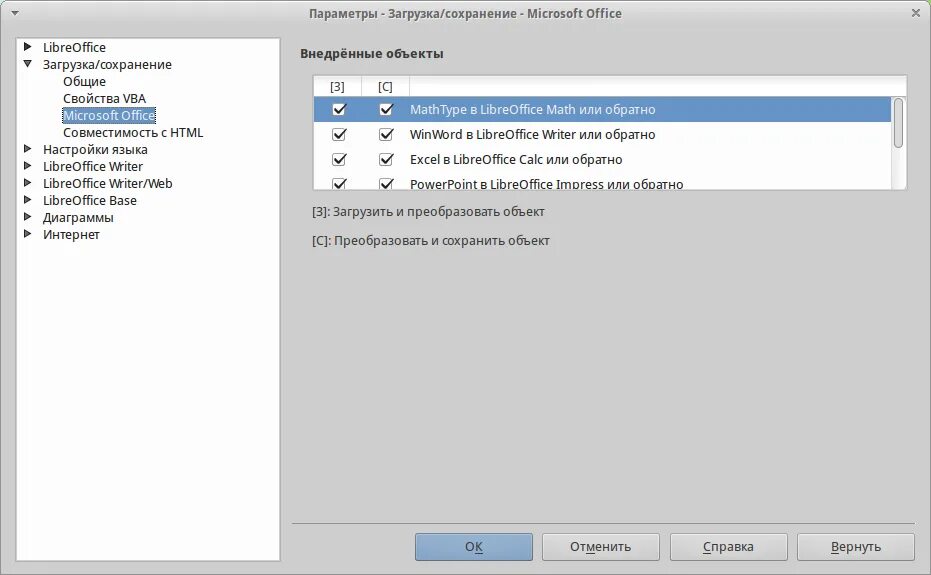The image size is (931, 575).
Task: Toggle MathType load [З] checkbox
Action: click(339, 109)
